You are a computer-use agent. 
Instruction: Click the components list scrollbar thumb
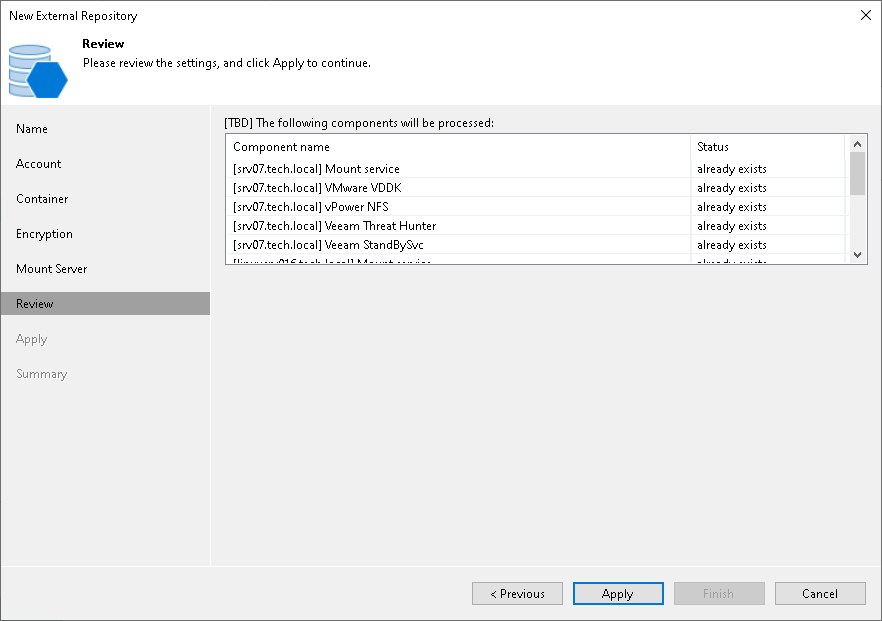[x=857, y=173]
